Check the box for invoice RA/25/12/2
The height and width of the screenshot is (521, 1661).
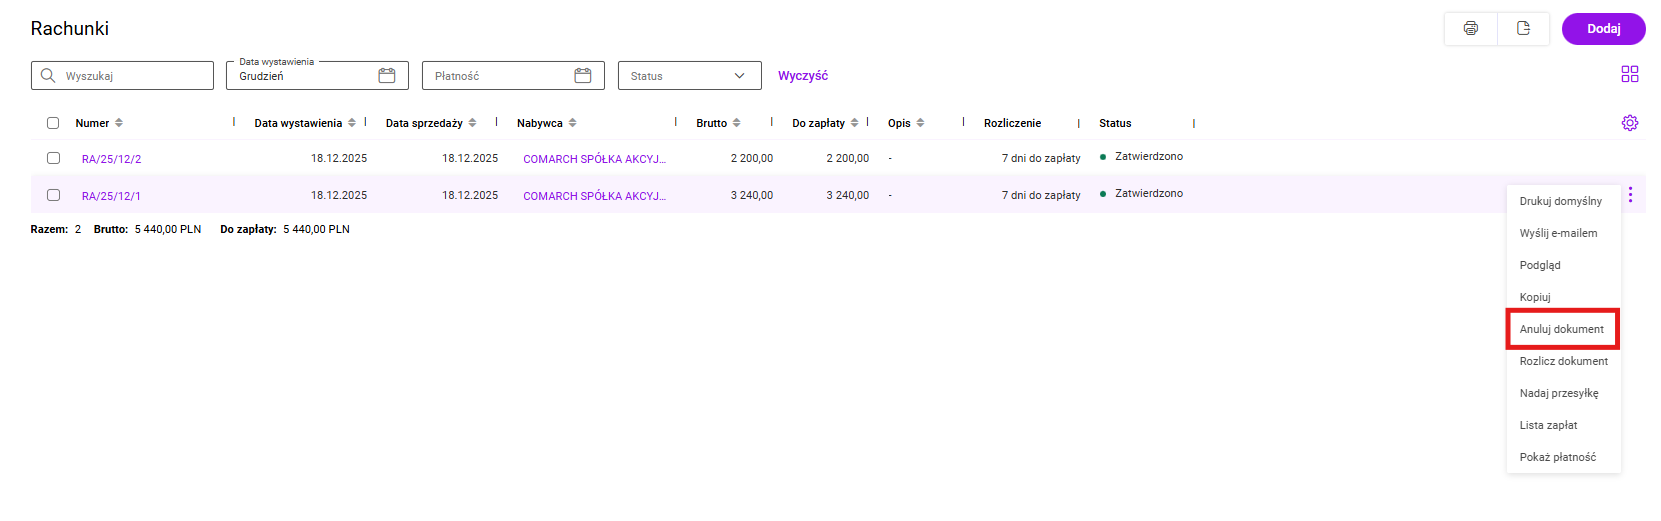pos(53,158)
